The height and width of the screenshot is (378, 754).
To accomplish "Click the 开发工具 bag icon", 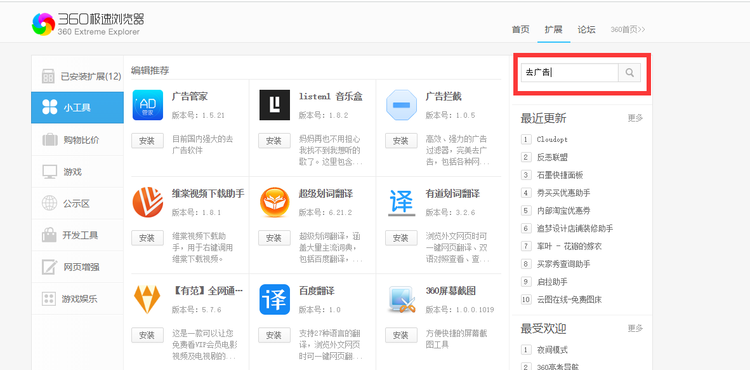I will pyautogui.click(x=49, y=235).
